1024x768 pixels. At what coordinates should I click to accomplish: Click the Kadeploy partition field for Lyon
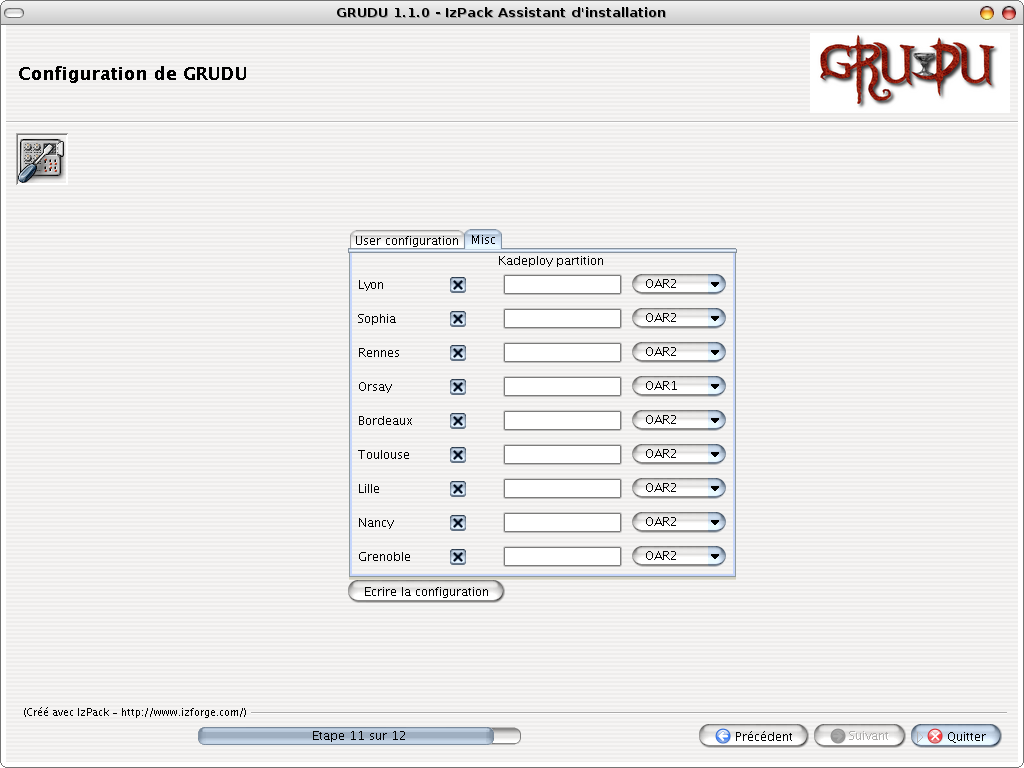(562, 285)
